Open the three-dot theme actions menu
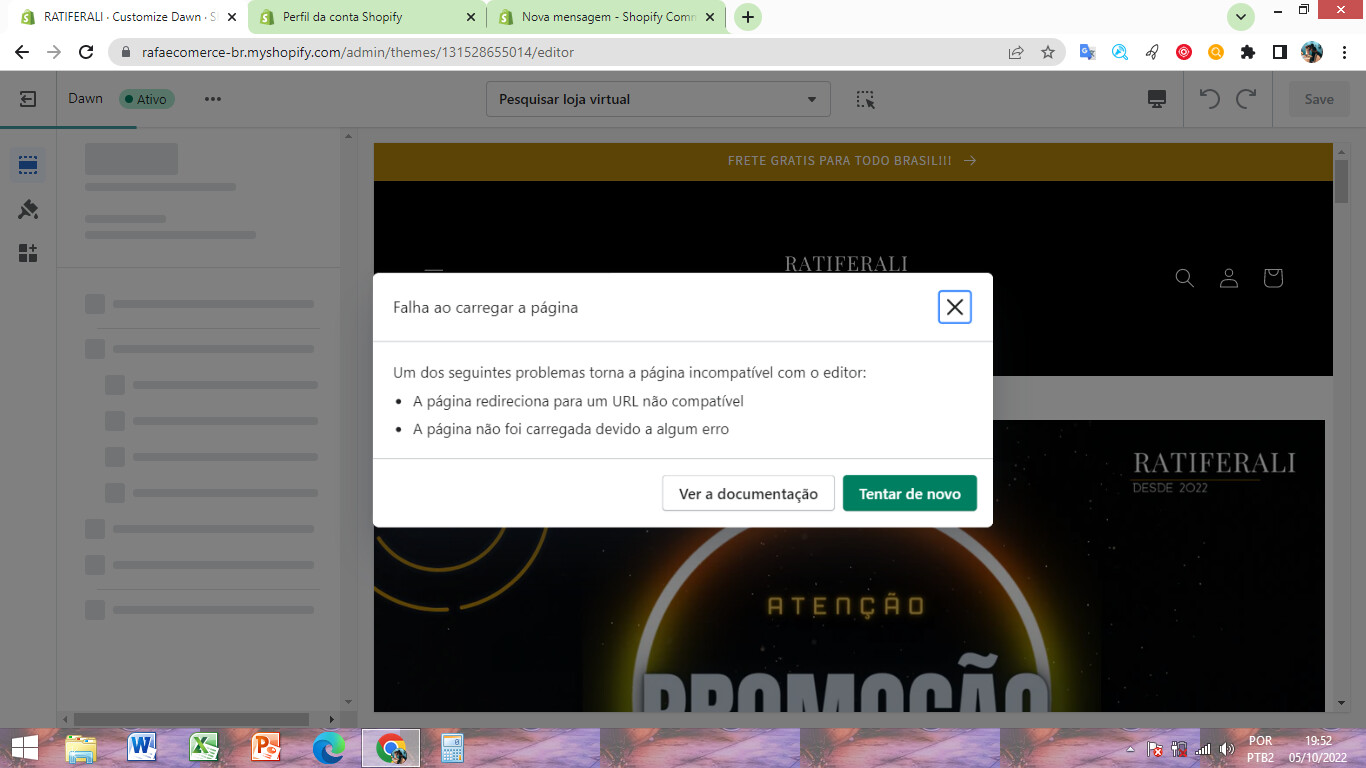The height and width of the screenshot is (768, 1366). [213, 99]
